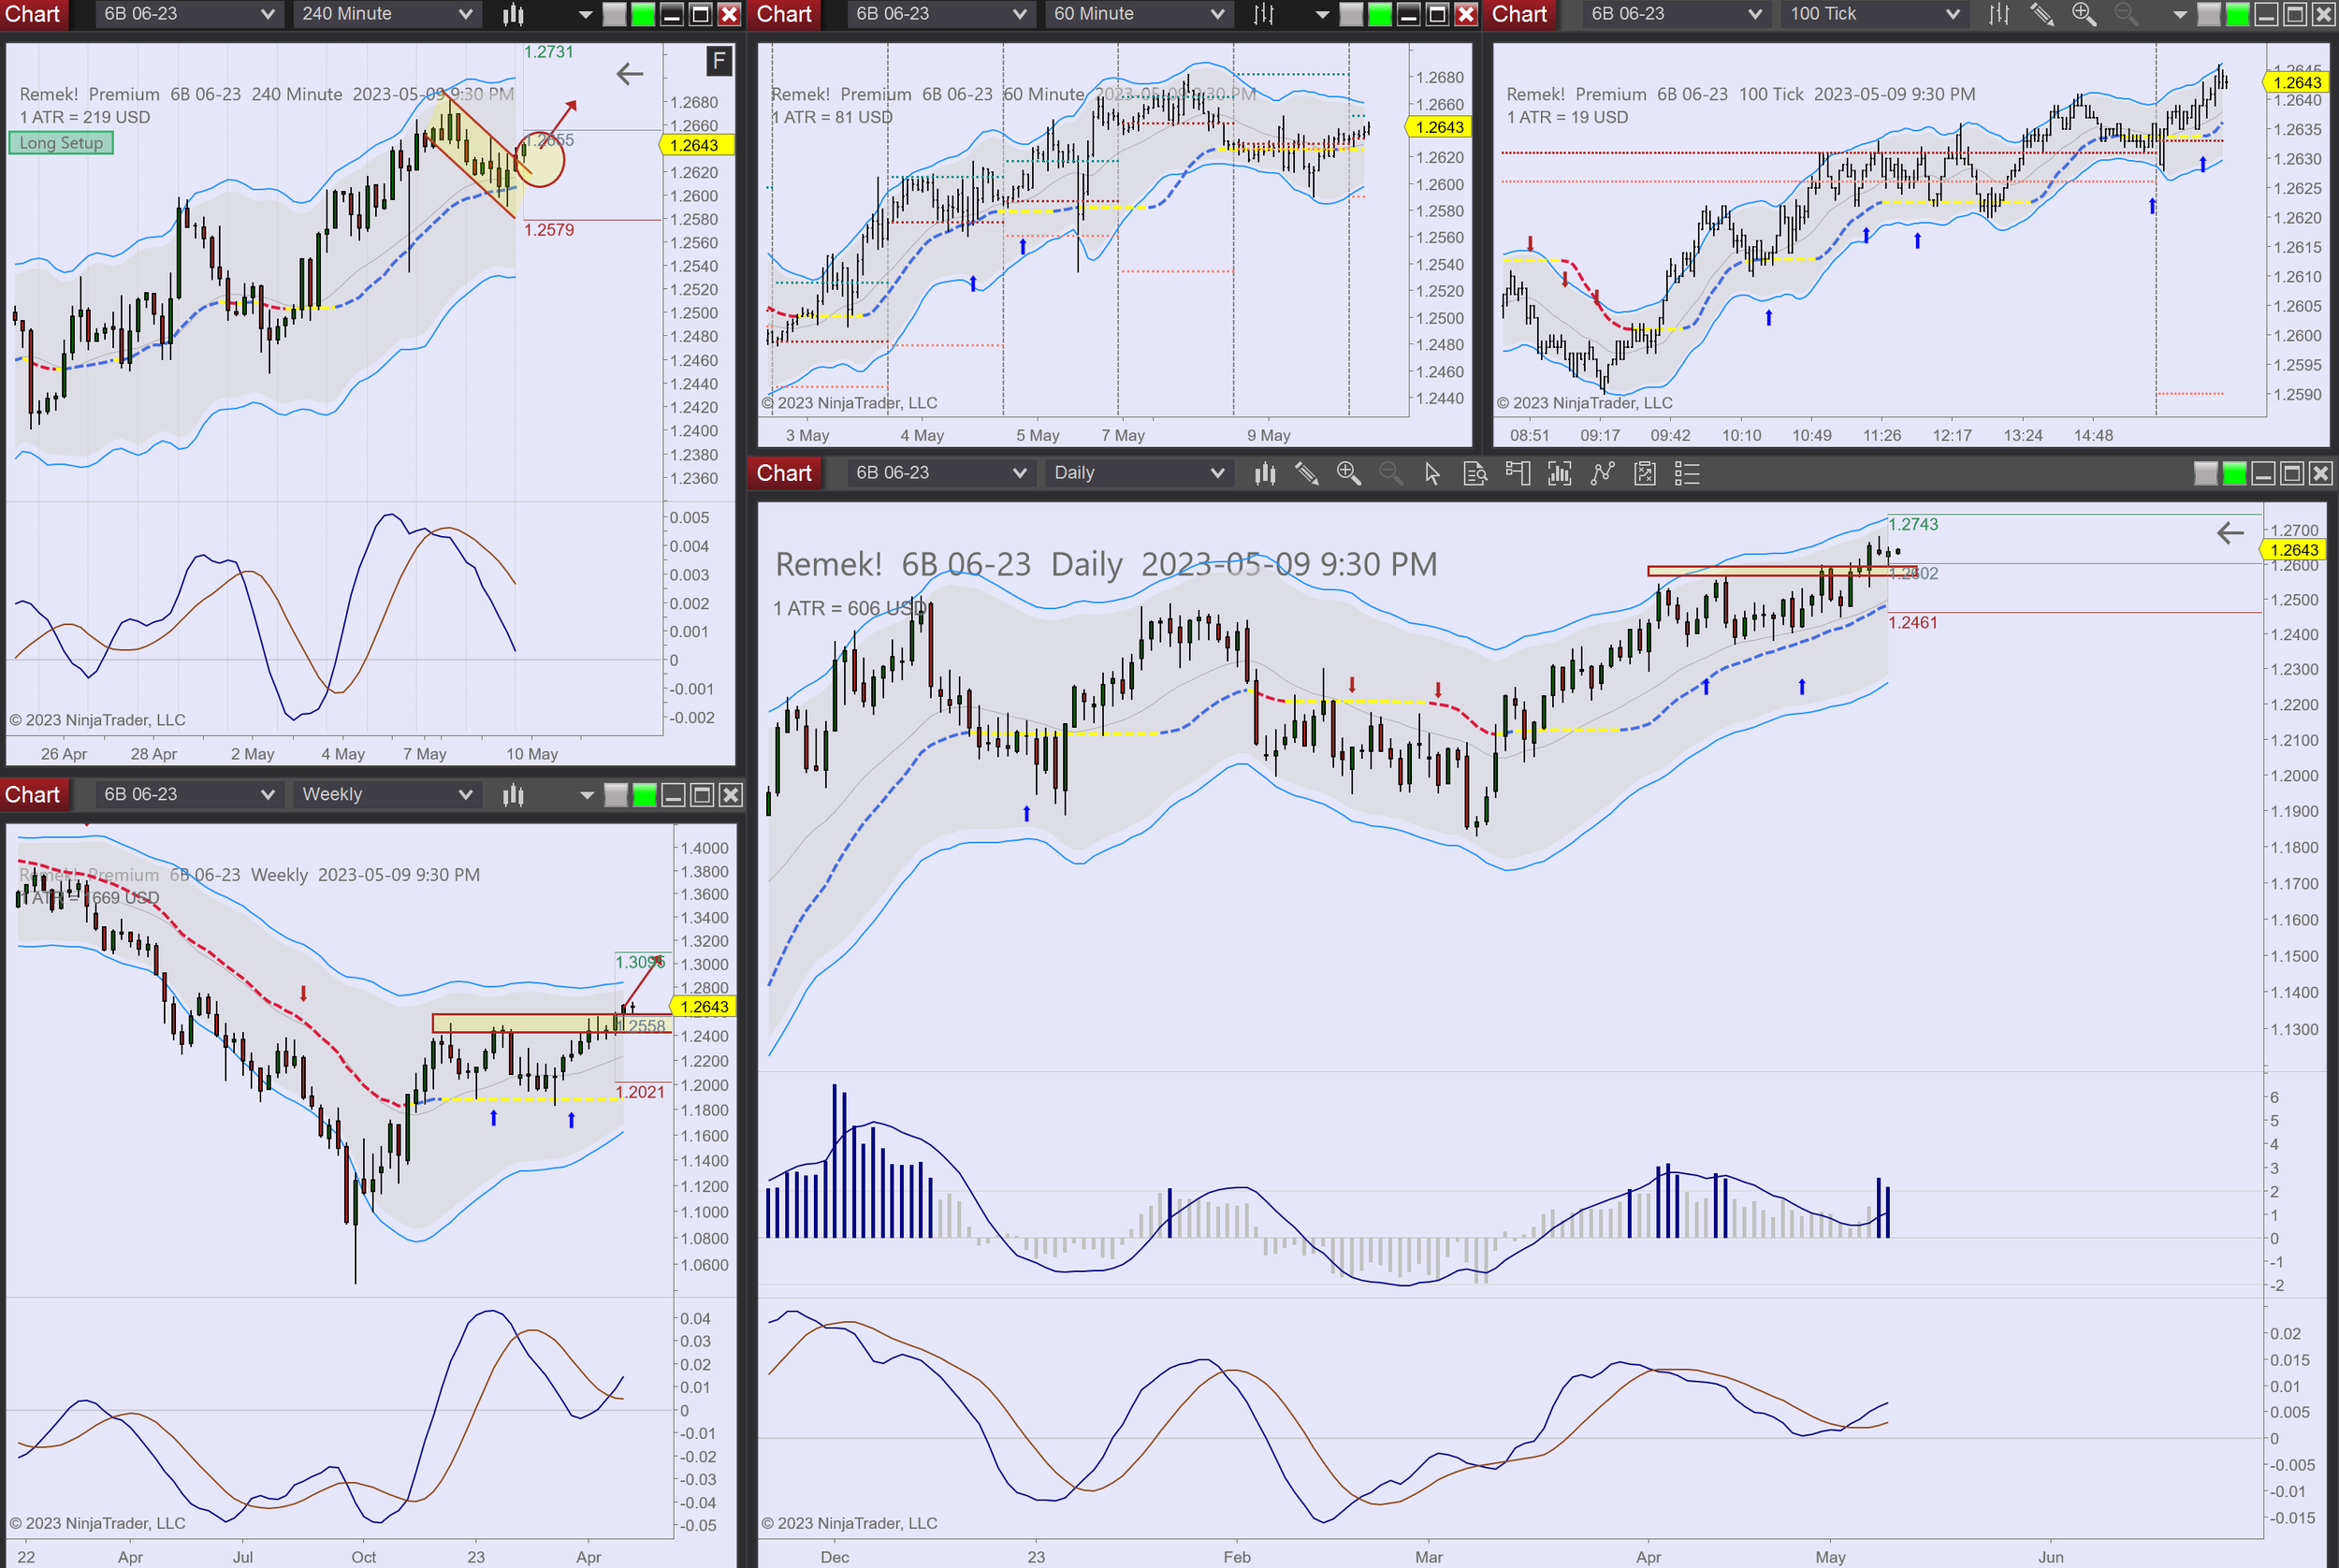The image size is (2339, 1568).
Task: Click the yellow 1.2643 price marker on Daily chart
Action: pyautogui.click(x=2293, y=550)
